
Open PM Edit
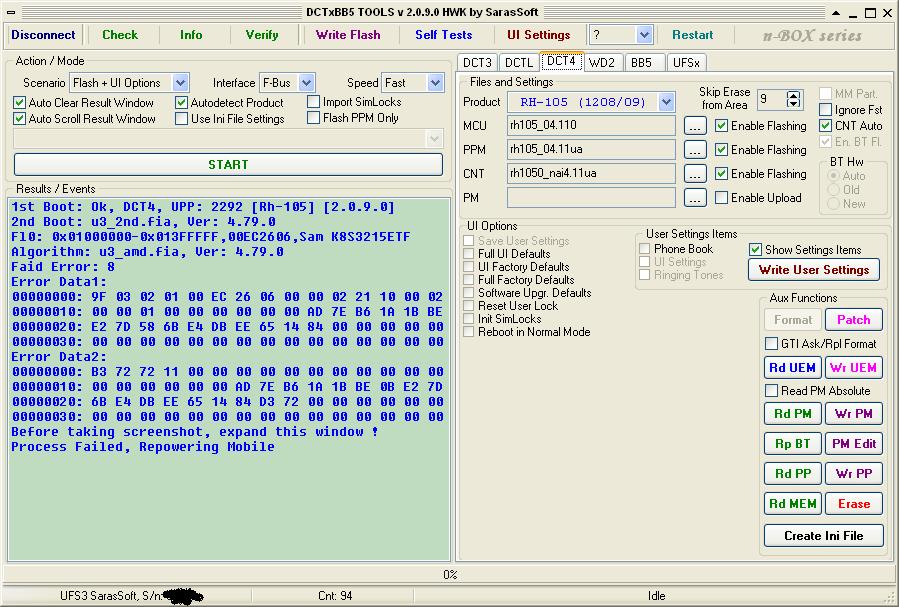coord(853,444)
